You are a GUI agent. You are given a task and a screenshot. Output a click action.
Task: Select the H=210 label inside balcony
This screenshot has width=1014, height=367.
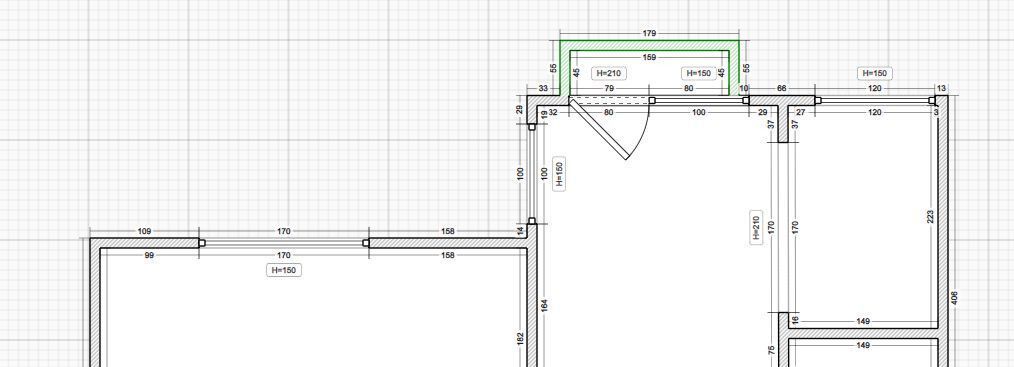609,74
